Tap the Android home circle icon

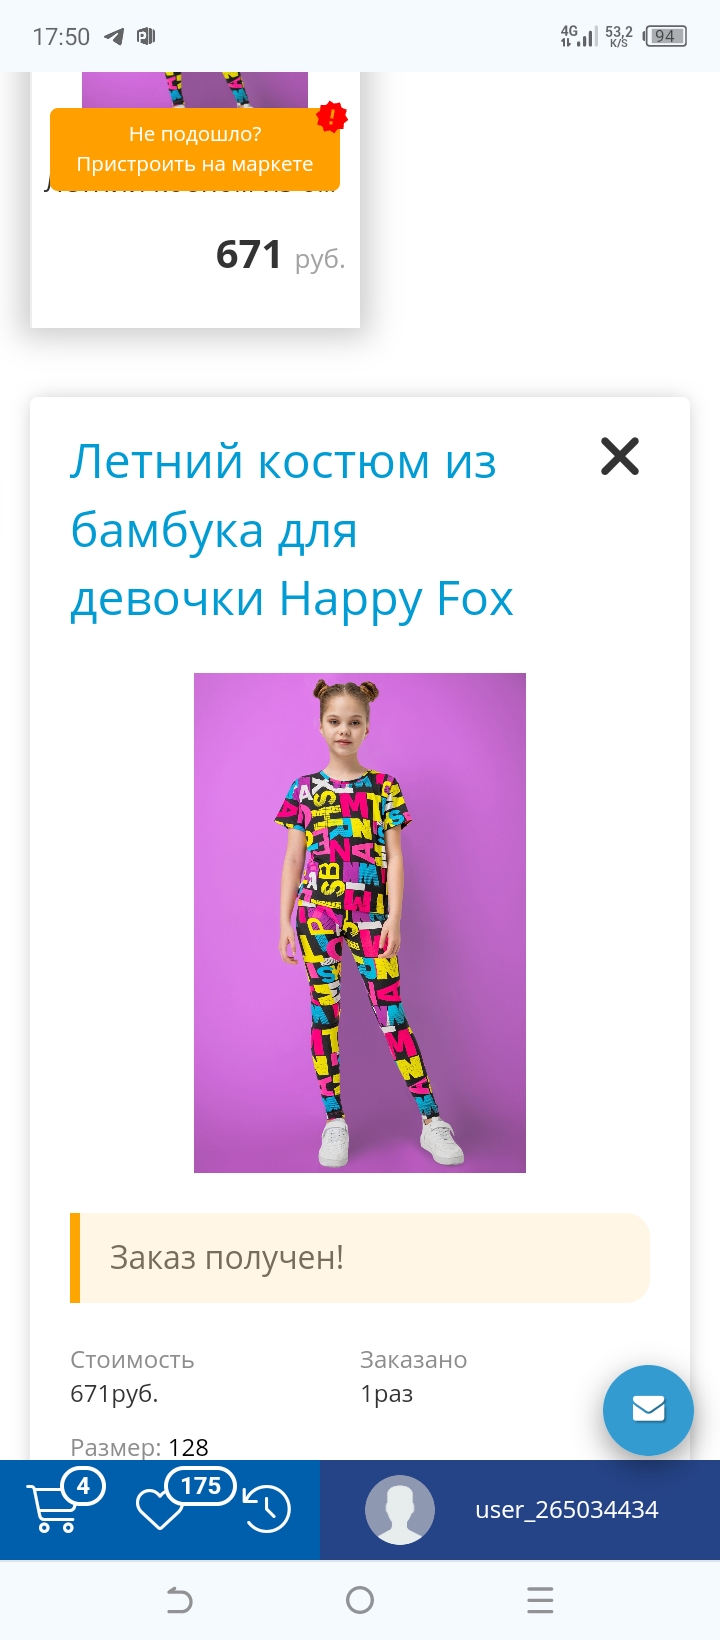(x=360, y=1601)
